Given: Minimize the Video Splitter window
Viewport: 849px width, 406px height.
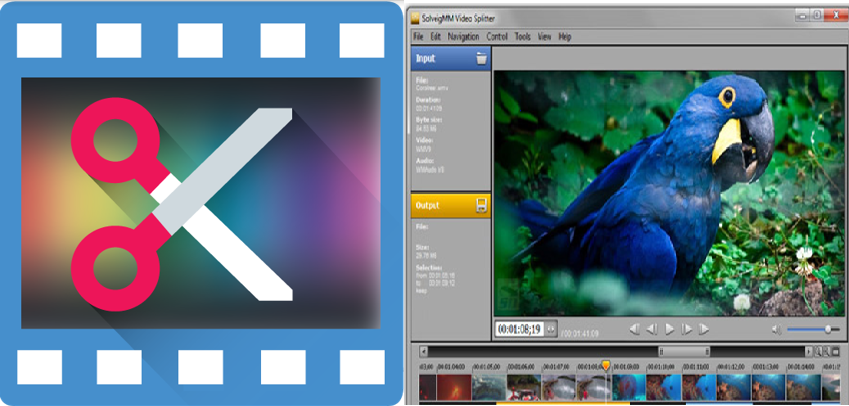Looking at the screenshot, I should point(804,15).
